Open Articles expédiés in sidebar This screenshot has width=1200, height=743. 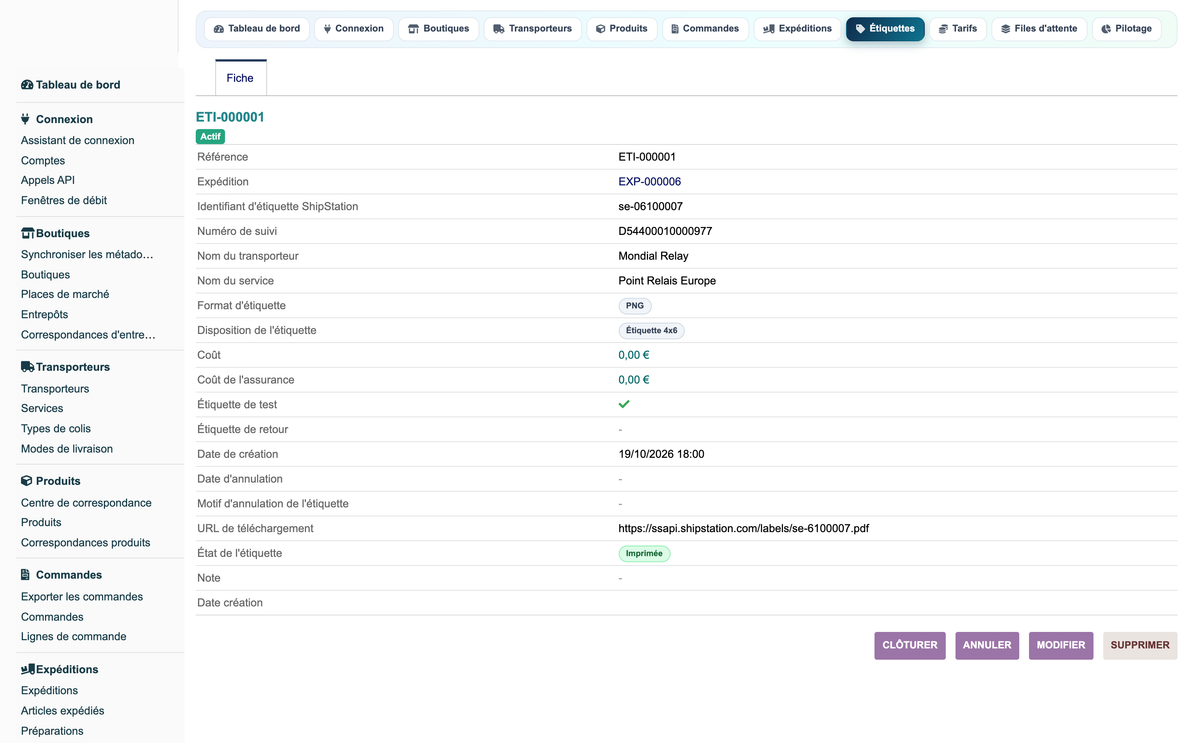pos(63,711)
